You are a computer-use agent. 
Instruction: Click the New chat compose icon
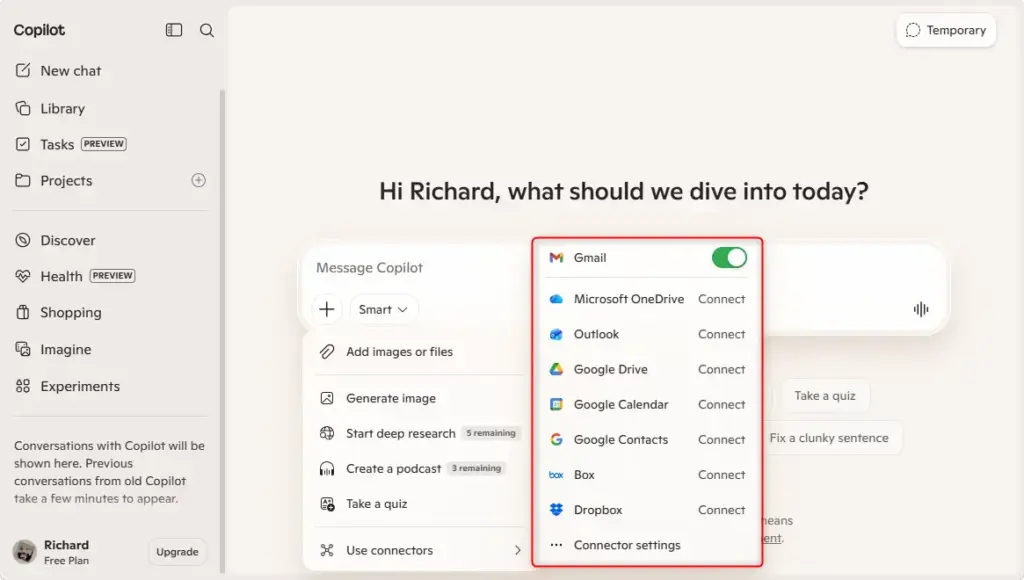click(x=23, y=70)
